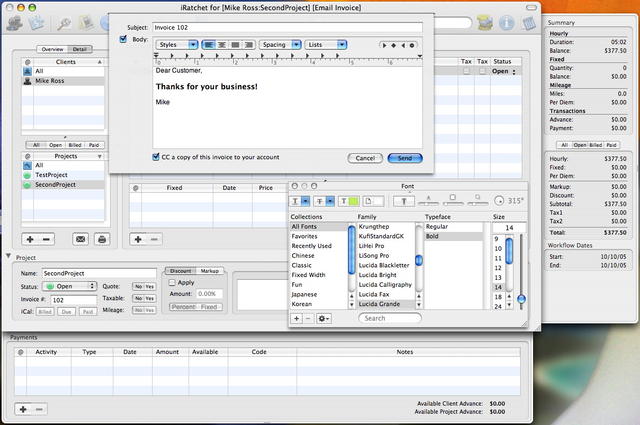Image resolution: width=640 pixels, height=425 pixels.
Task: Set Taxable to No
Action: (x=138, y=298)
